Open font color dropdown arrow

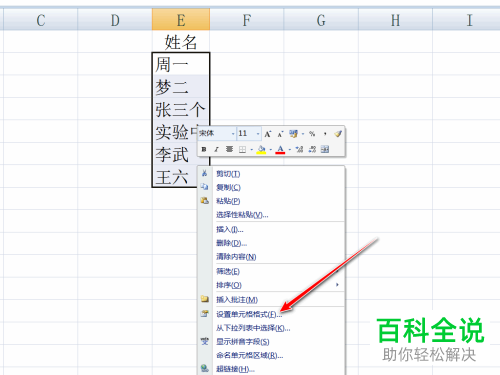click(290, 149)
